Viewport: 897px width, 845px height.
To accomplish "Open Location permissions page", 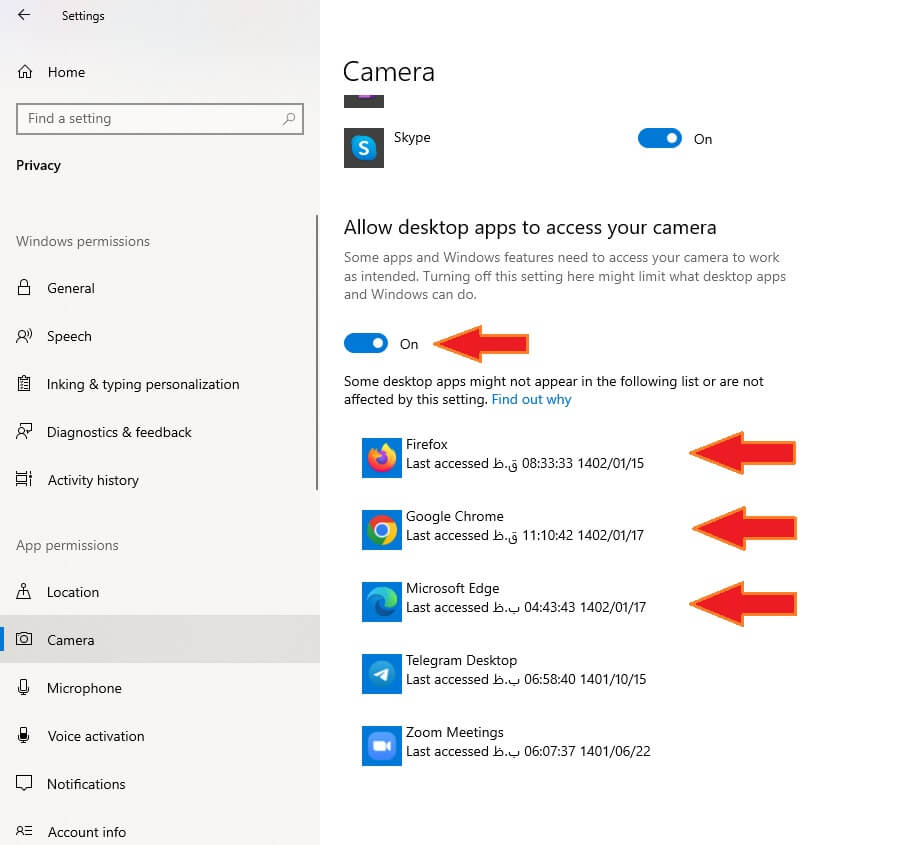I will point(73,592).
